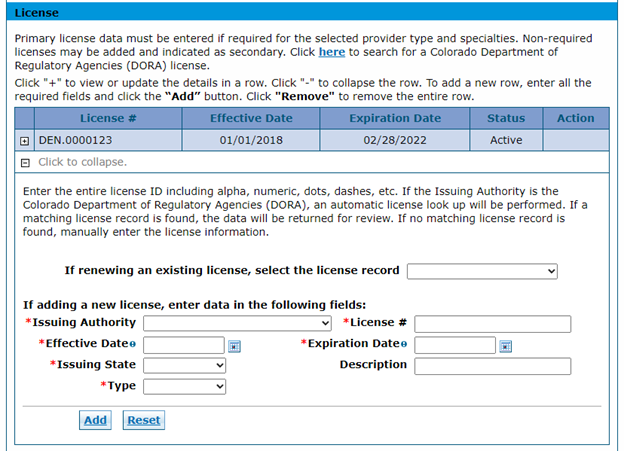The image size is (624, 451).
Task: Focus the Effective Date text field
Action: (x=184, y=345)
